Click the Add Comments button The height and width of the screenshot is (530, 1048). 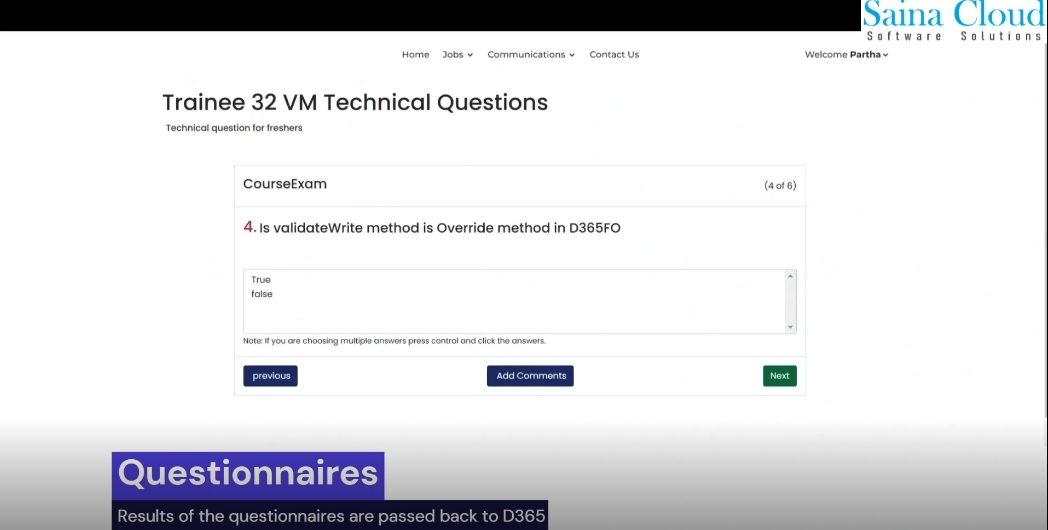[530, 376]
